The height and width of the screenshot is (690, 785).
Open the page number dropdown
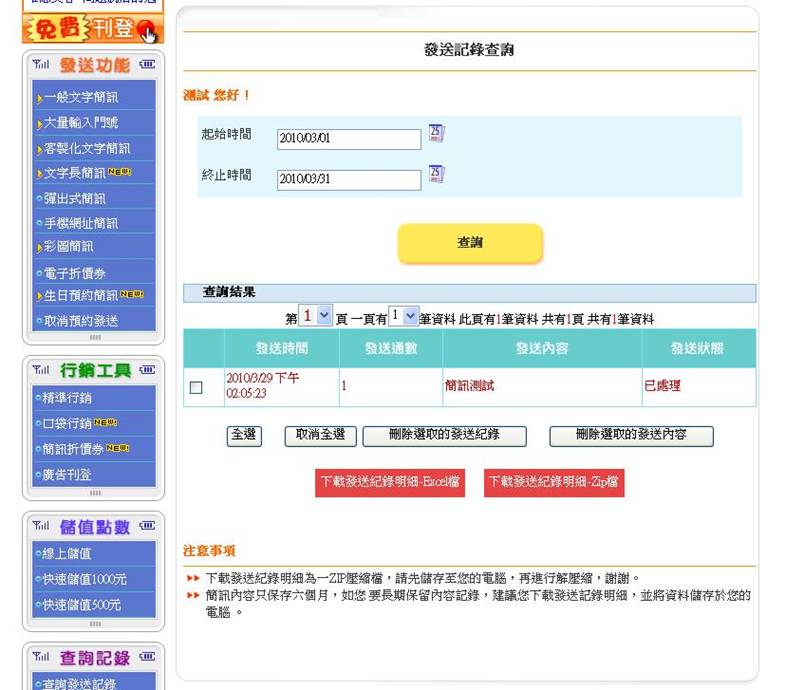click(316, 316)
